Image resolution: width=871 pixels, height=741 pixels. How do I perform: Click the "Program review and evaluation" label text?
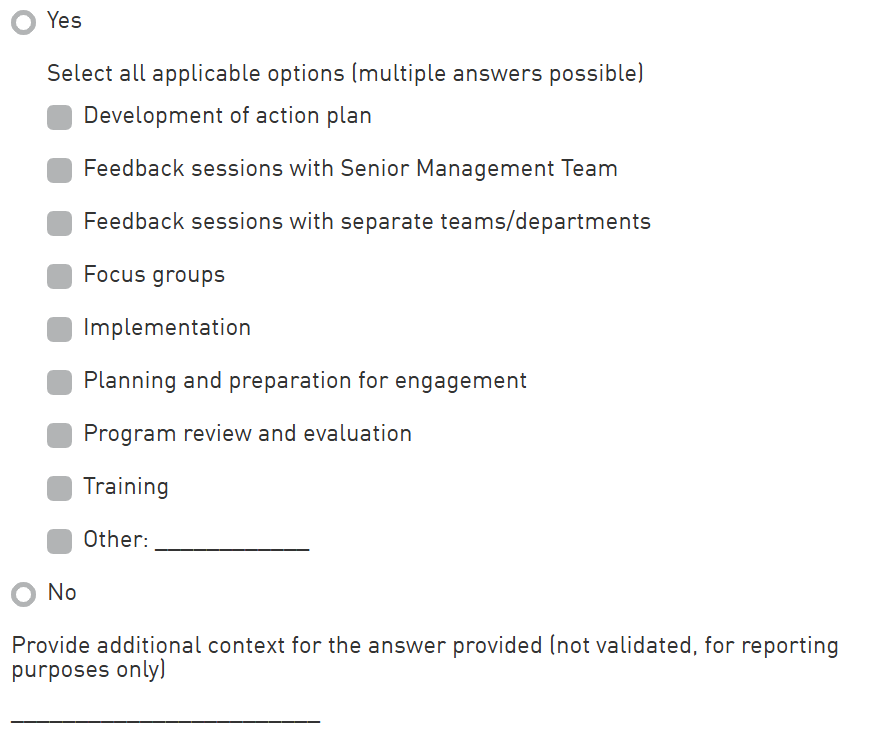click(x=247, y=434)
